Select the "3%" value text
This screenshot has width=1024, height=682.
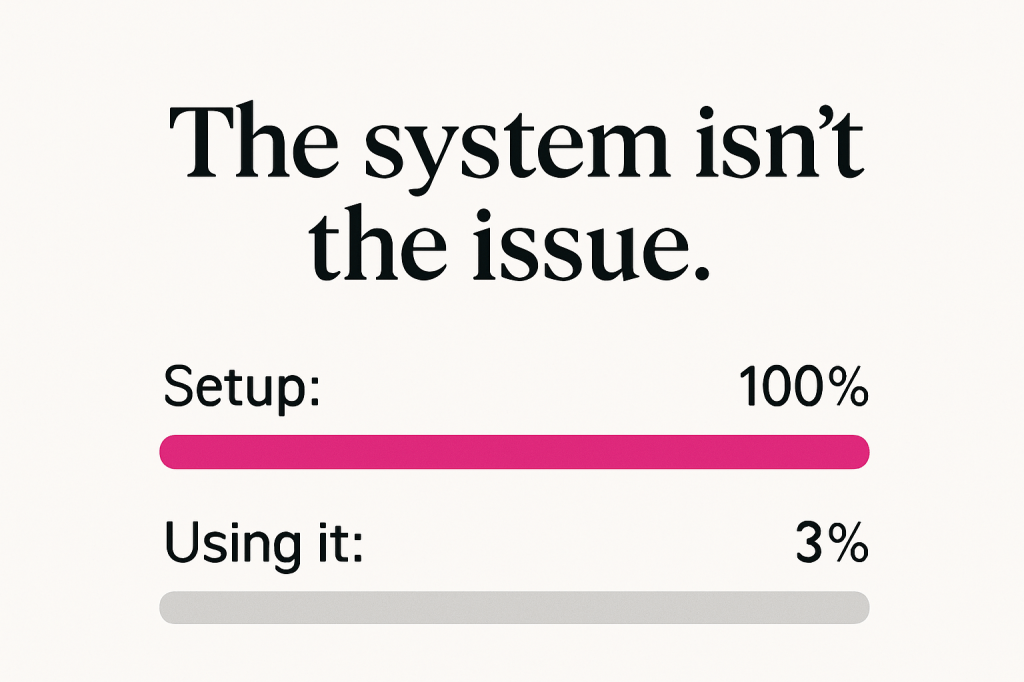click(x=831, y=543)
